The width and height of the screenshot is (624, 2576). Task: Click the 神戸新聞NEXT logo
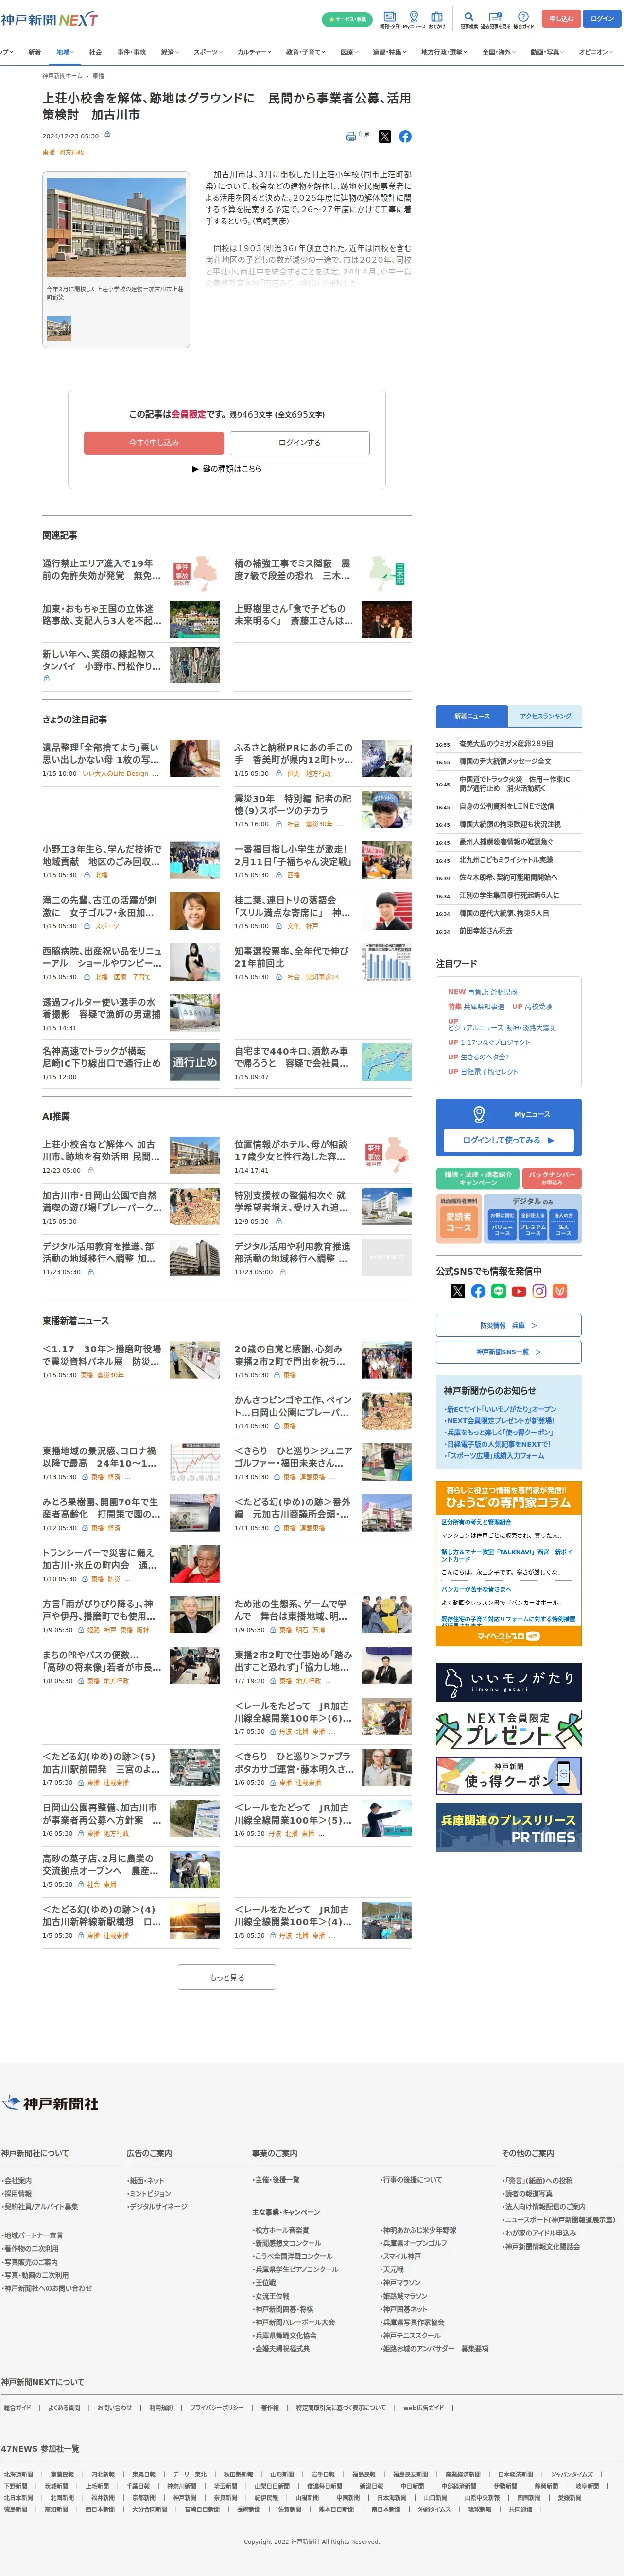[49, 19]
